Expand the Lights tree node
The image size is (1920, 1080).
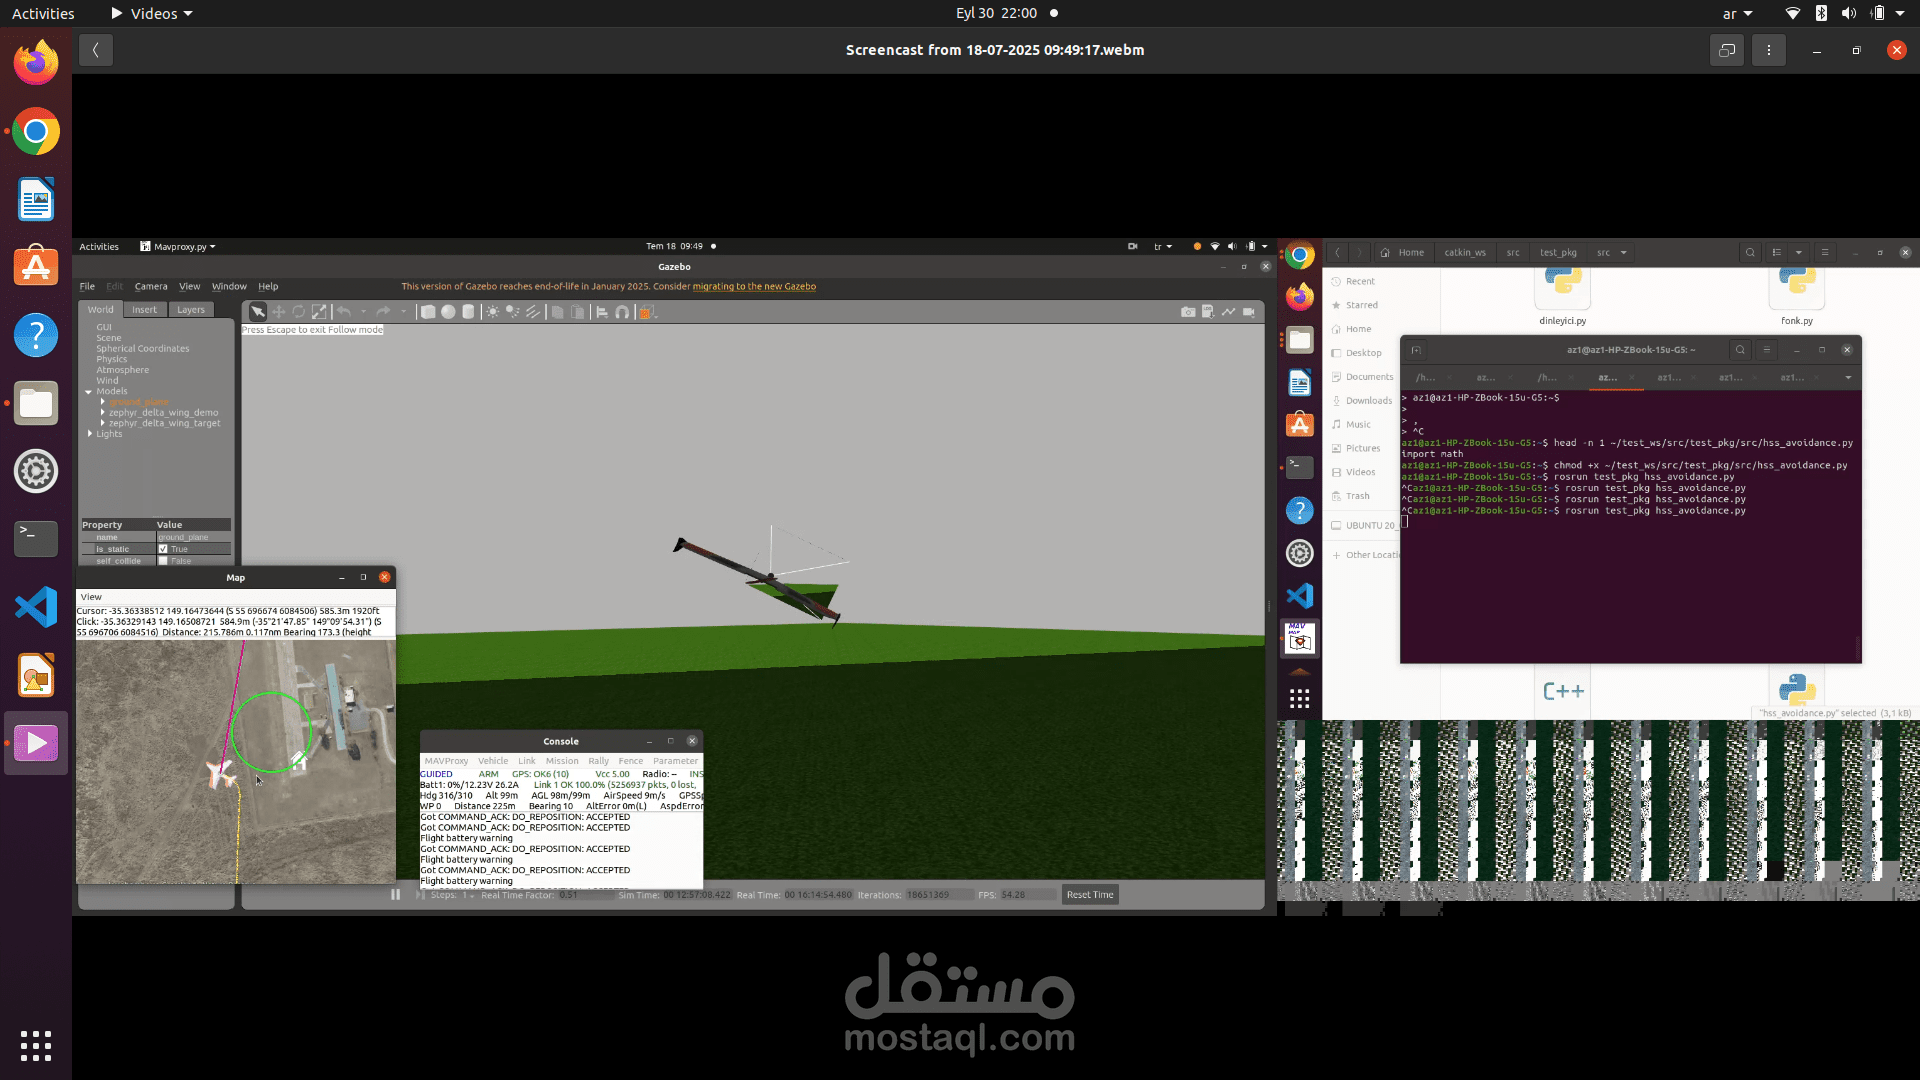tap(89, 434)
